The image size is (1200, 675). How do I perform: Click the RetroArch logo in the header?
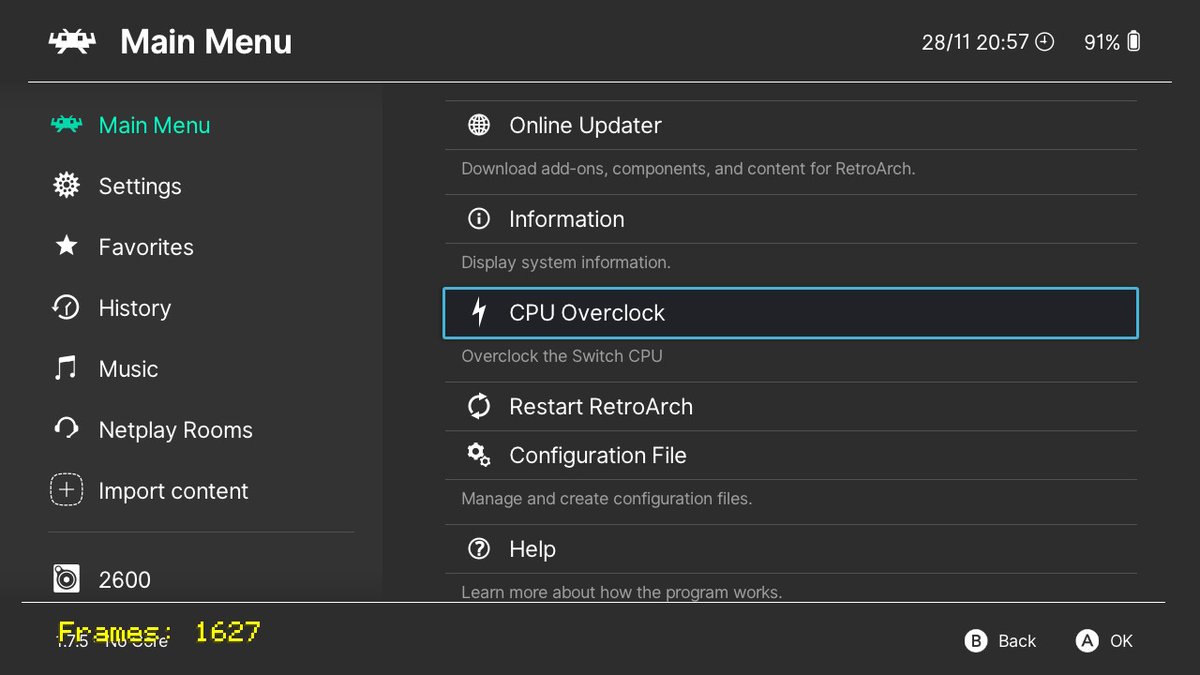point(72,42)
